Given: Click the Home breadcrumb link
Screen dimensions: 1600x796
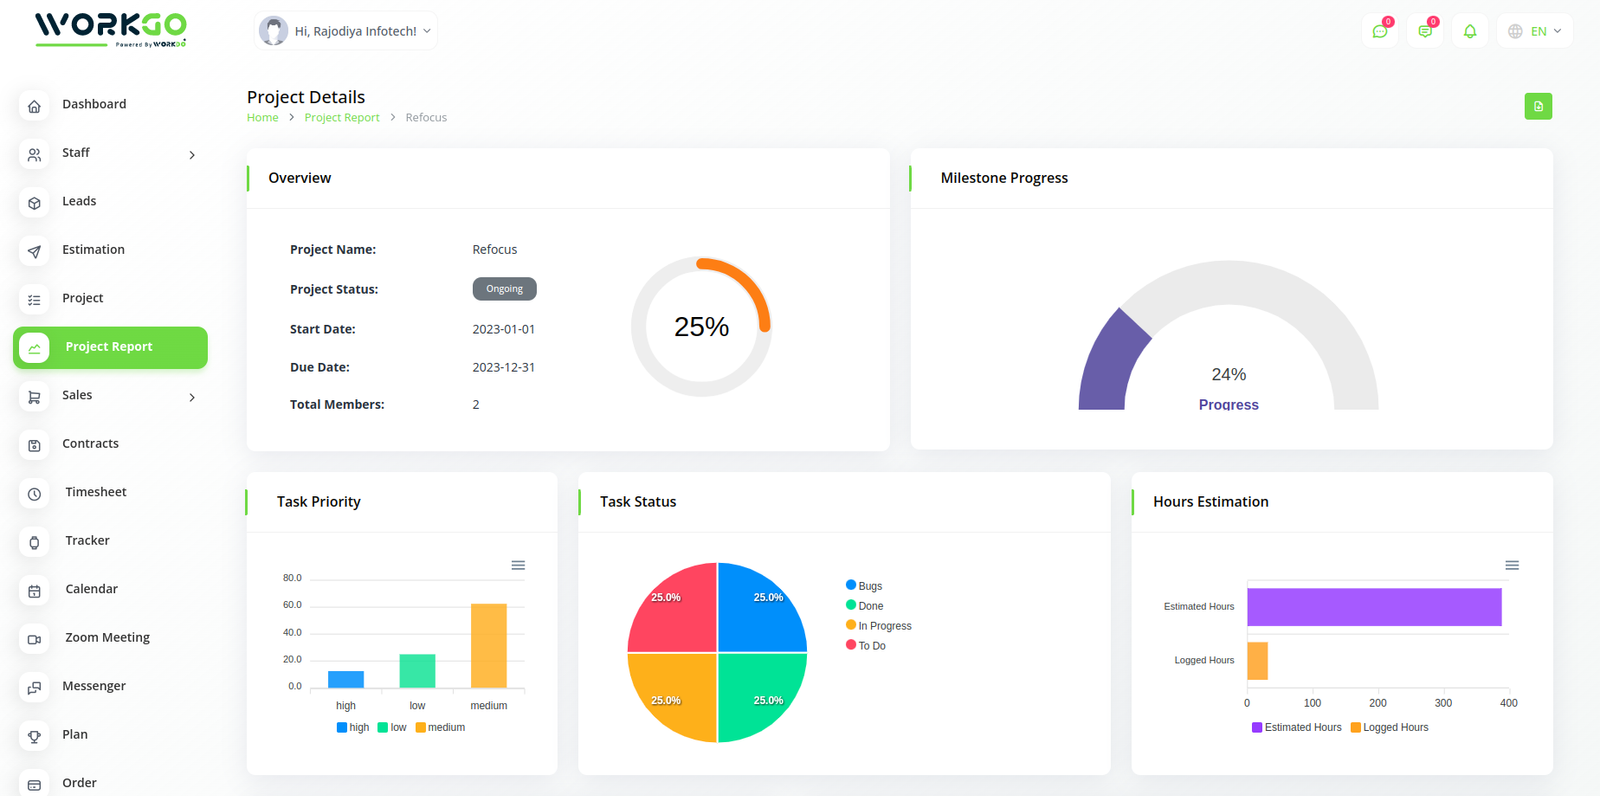Looking at the screenshot, I should [263, 117].
